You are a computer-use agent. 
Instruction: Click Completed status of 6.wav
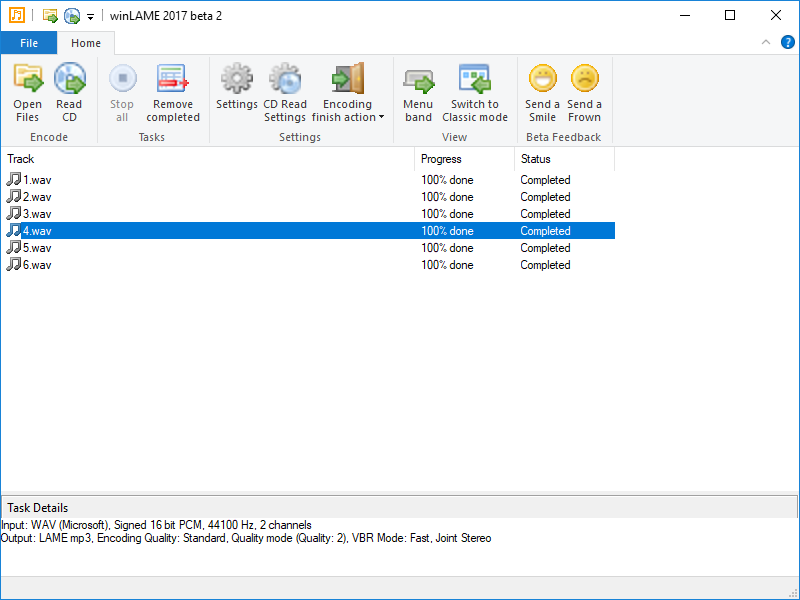pyautogui.click(x=545, y=265)
